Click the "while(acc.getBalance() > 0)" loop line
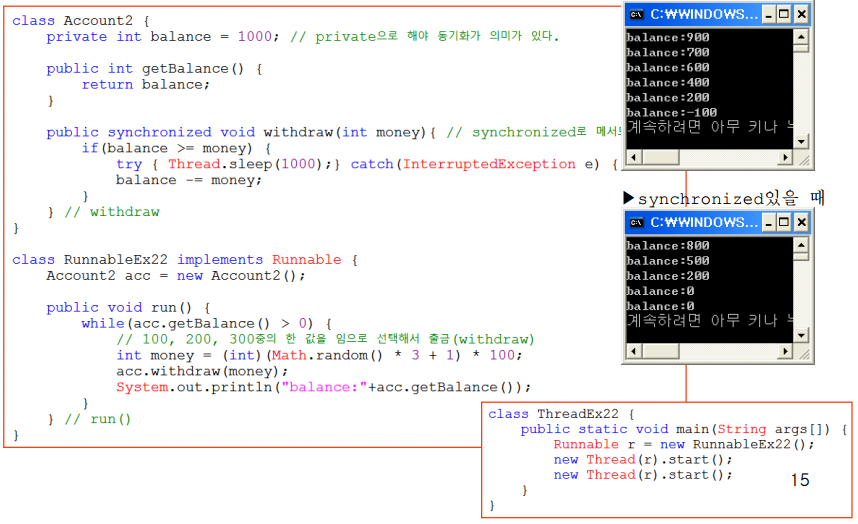The width and height of the screenshot is (858, 524). [x=206, y=324]
